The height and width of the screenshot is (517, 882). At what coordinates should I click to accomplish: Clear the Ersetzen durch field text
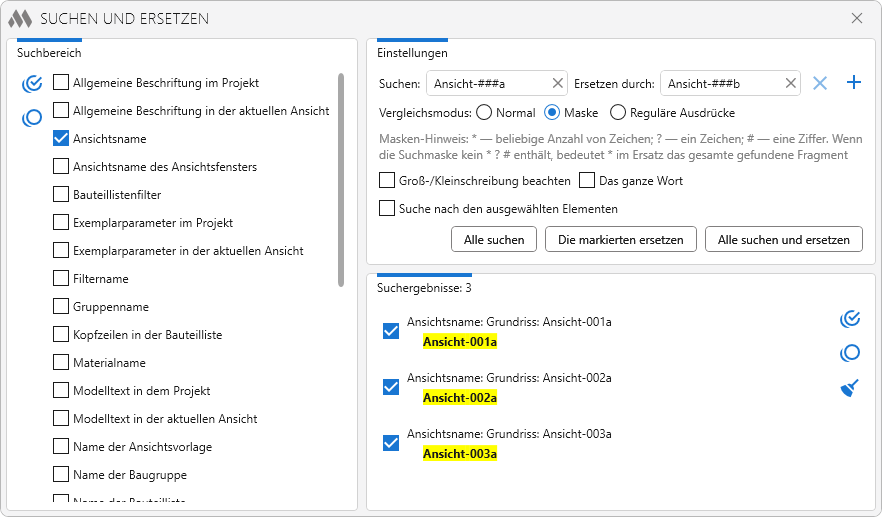pos(791,83)
